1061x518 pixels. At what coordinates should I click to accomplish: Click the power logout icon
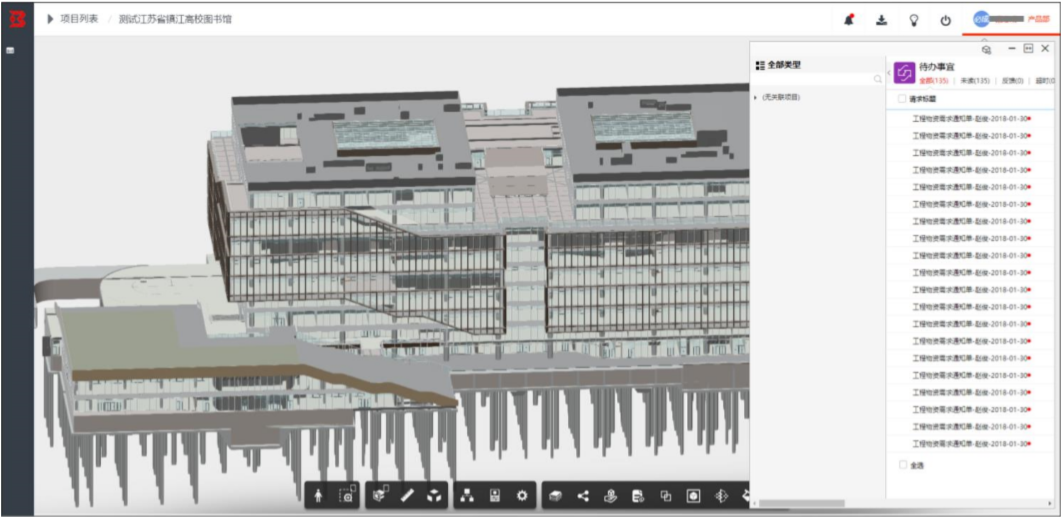(x=945, y=20)
